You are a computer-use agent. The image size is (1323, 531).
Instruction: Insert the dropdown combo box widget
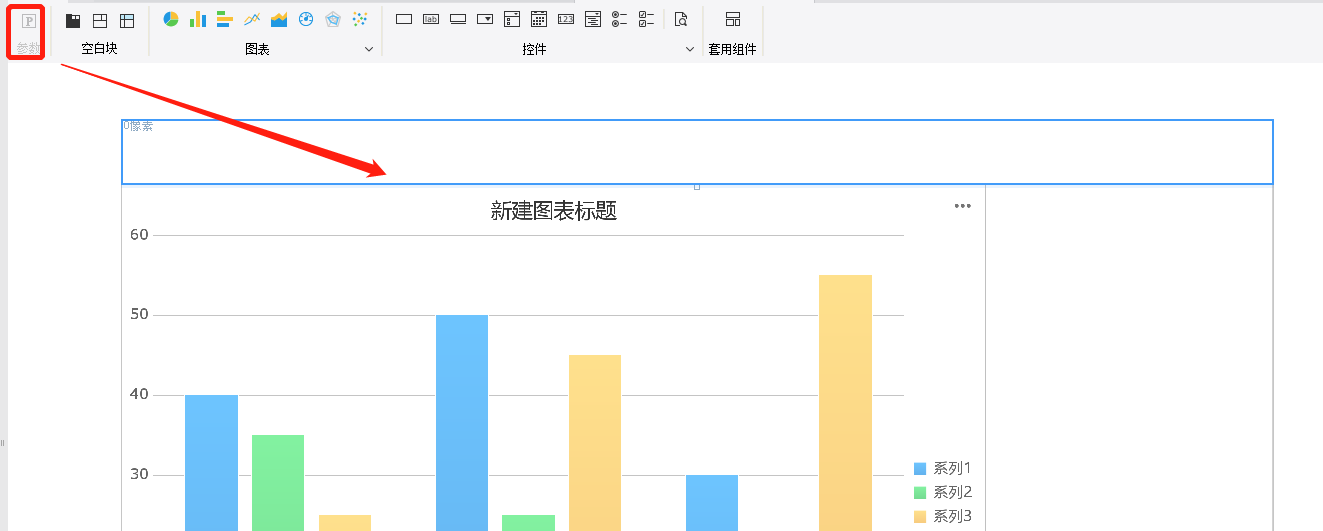(x=485, y=19)
